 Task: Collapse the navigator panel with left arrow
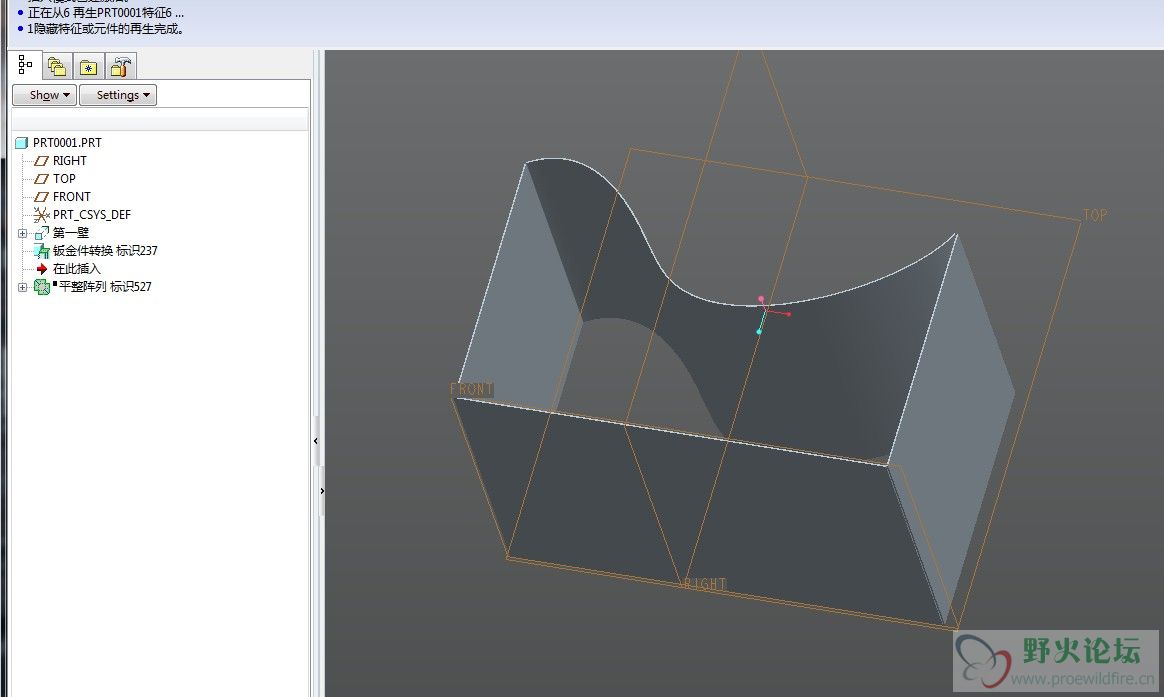click(x=315, y=441)
